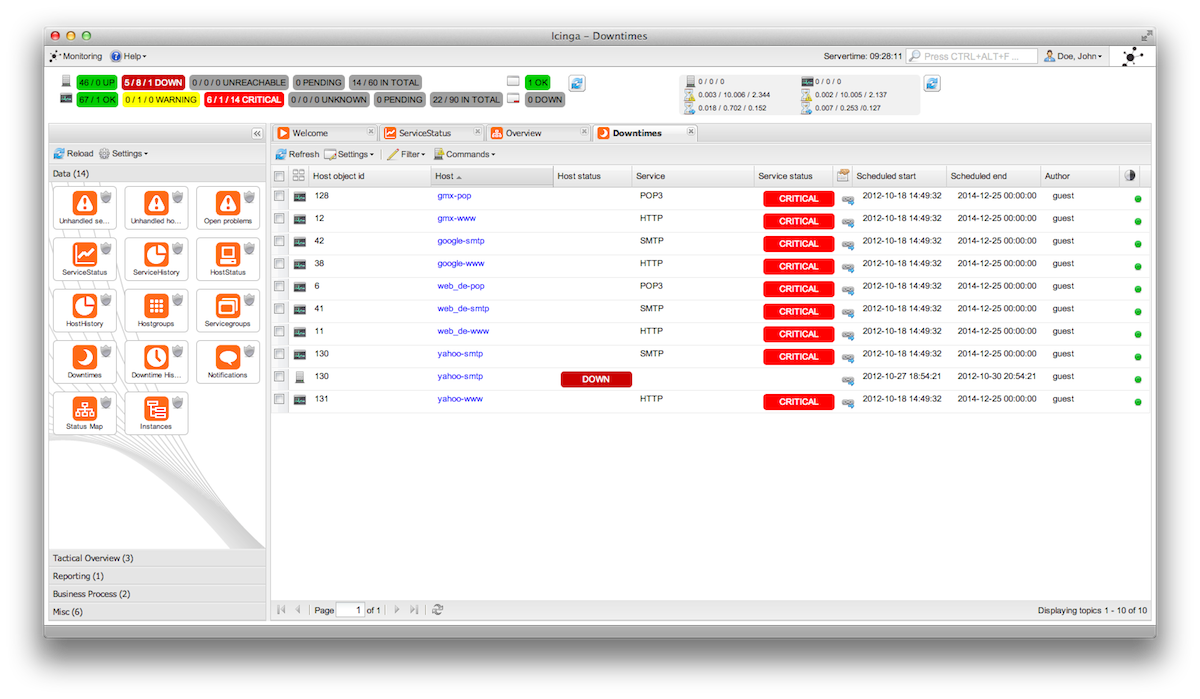Click the red CRITICAL status badge in header

(x=244, y=100)
